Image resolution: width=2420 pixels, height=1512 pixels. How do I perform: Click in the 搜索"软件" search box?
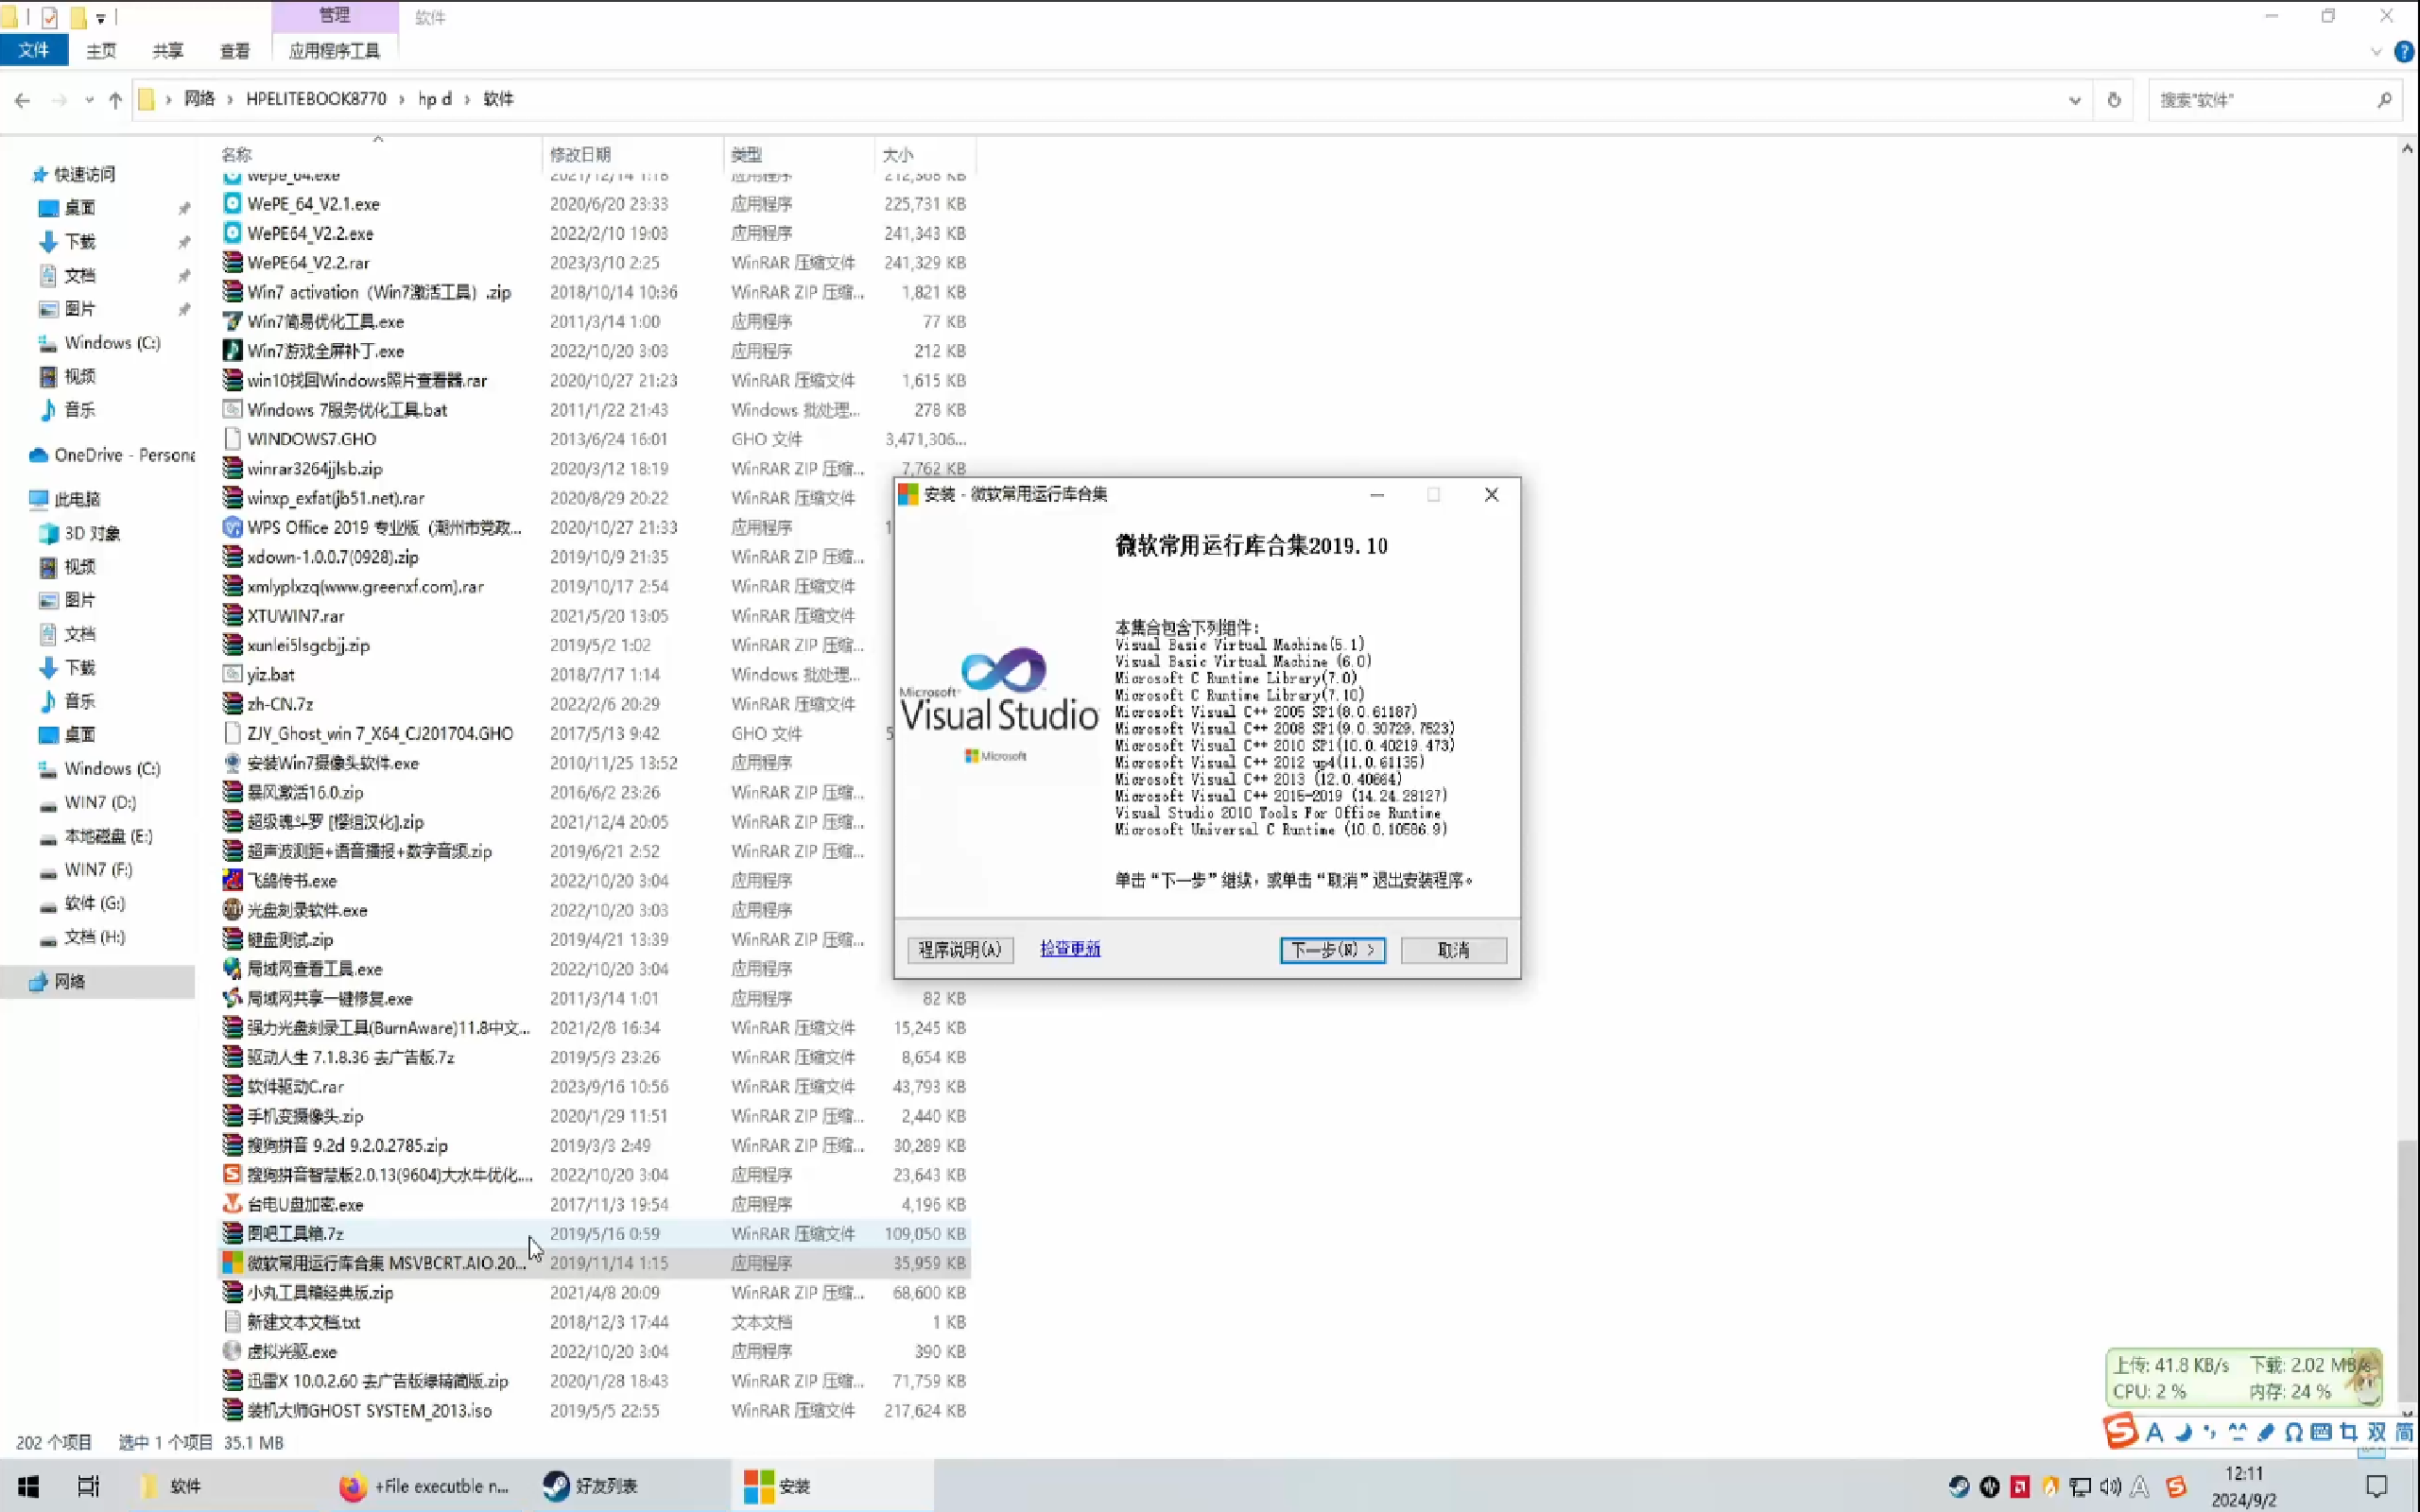[x=2260, y=100]
